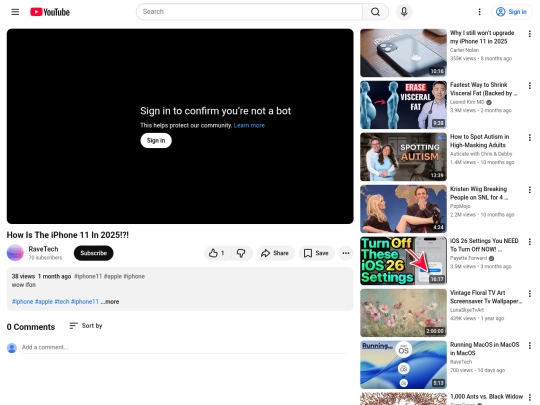Open iPhone 11 in 2025 video thumbnail
The width and height of the screenshot is (540, 405).
coord(403,53)
